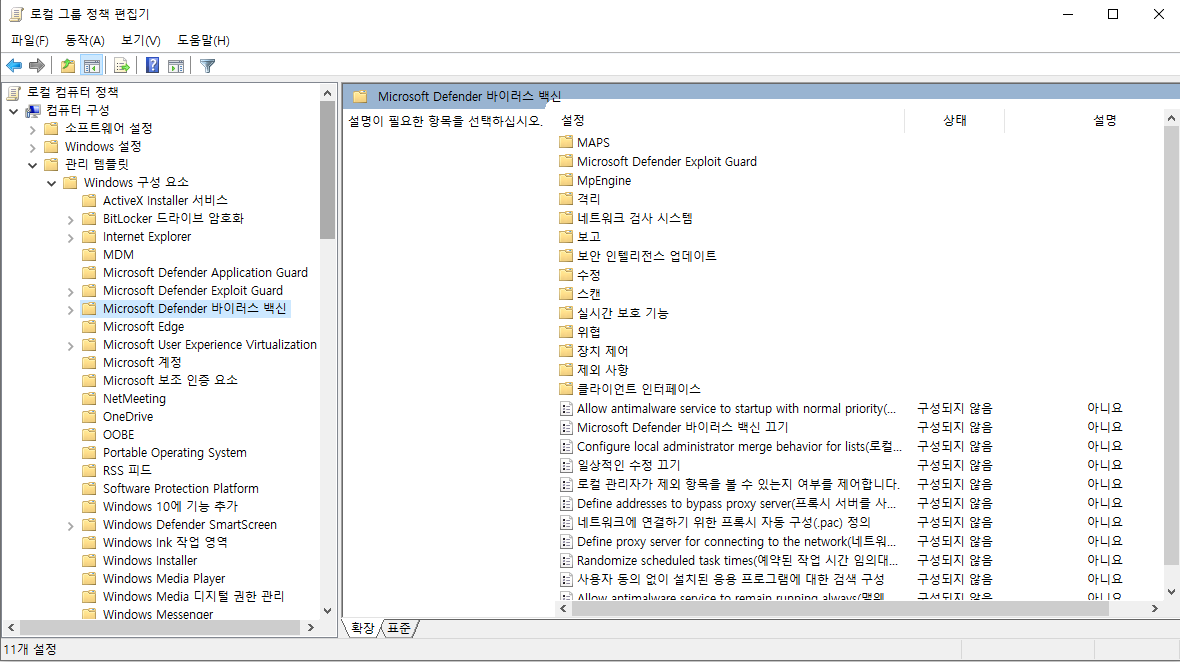Collapse the Windows 구성 요소 tree node
Image resolution: width=1180 pixels, height=662 pixels.
[x=51, y=183]
